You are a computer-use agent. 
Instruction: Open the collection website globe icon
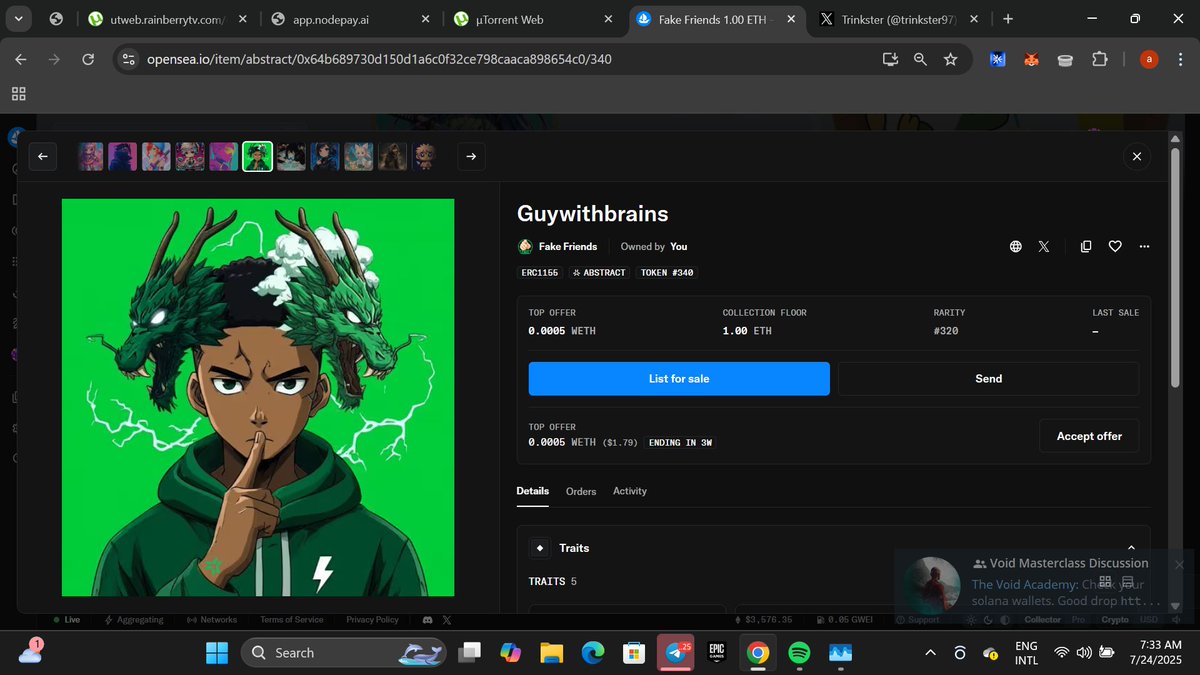tap(1016, 246)
